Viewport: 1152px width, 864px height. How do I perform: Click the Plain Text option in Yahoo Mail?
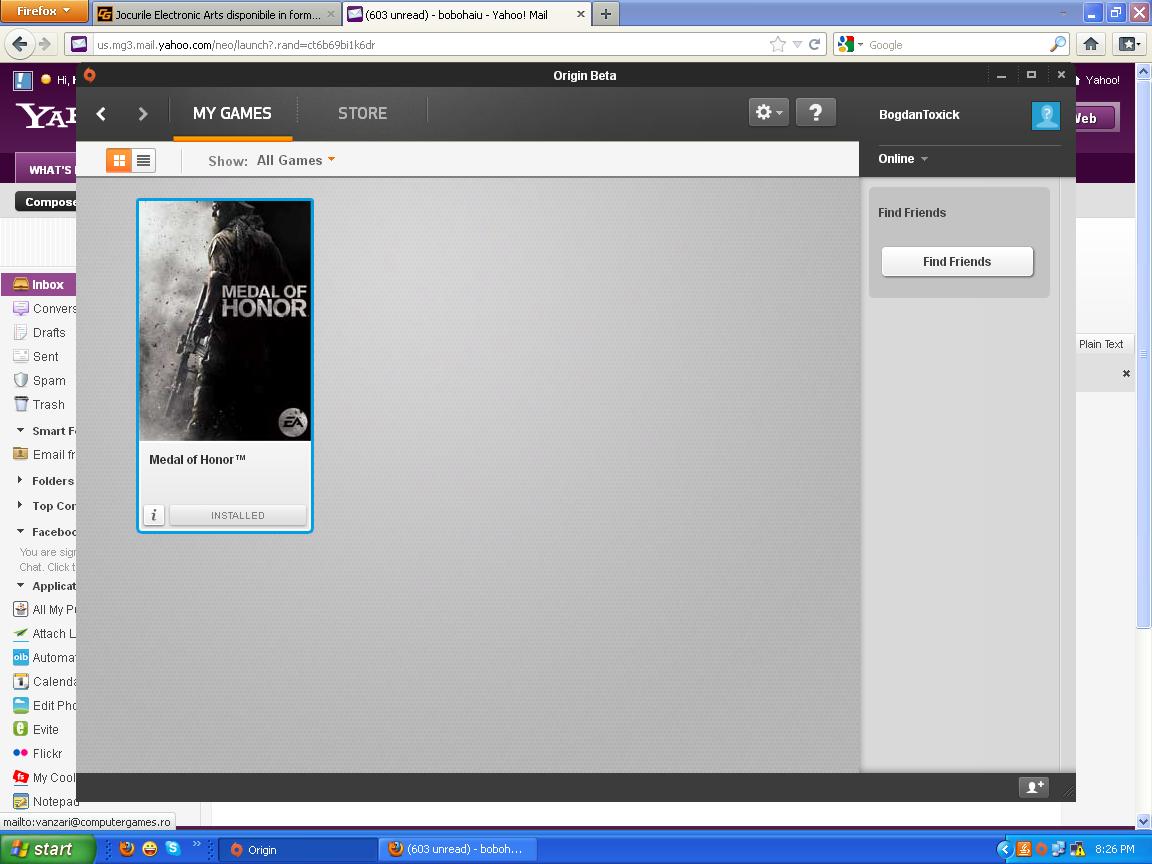(1101, 344)
